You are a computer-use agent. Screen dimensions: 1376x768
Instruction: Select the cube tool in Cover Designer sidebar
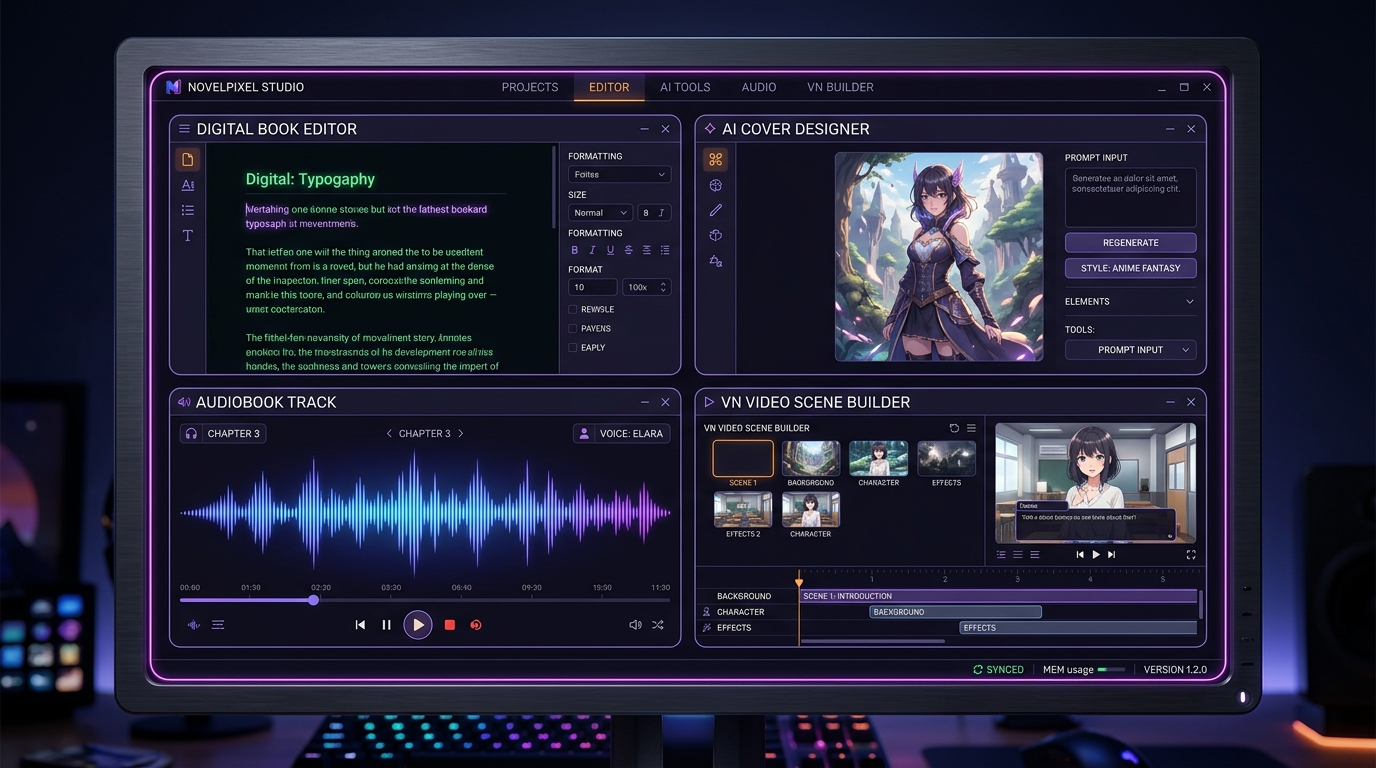pos(715,235)
